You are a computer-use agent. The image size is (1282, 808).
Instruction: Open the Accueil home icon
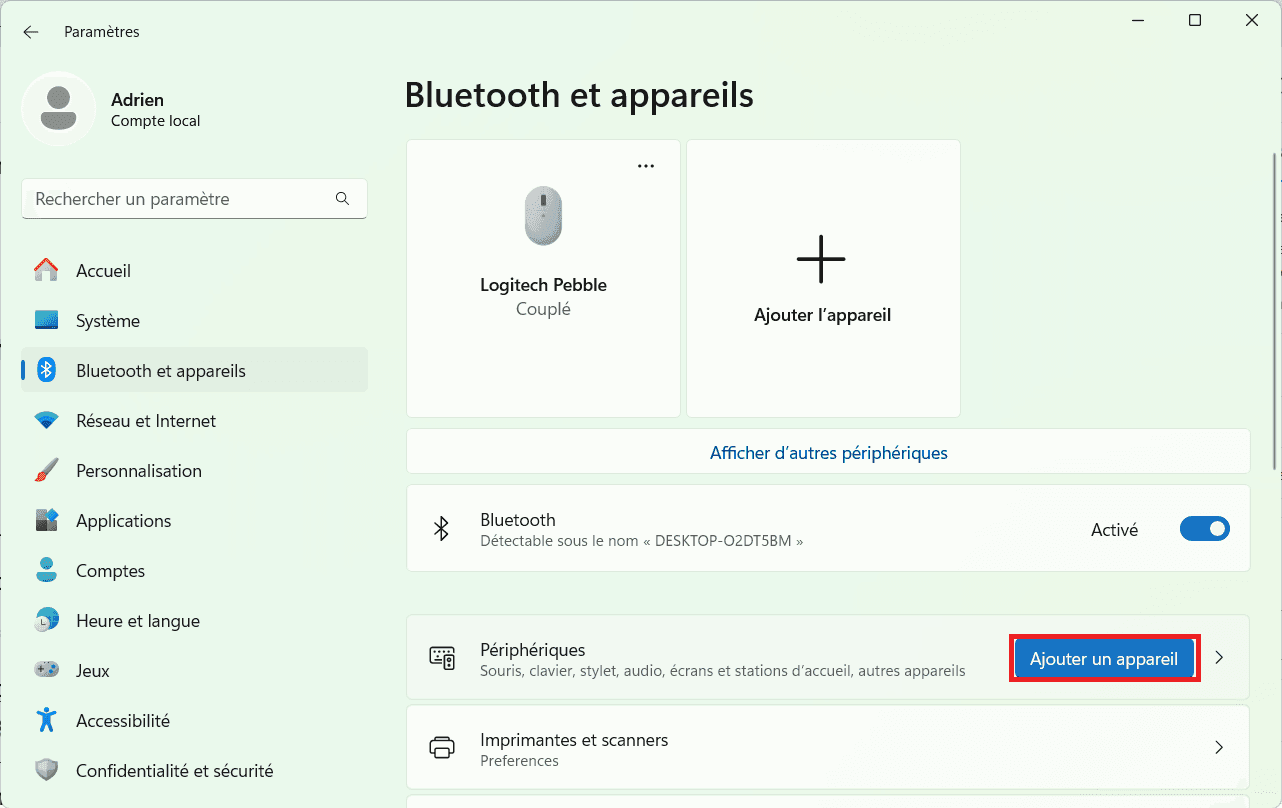pos(46,271)
